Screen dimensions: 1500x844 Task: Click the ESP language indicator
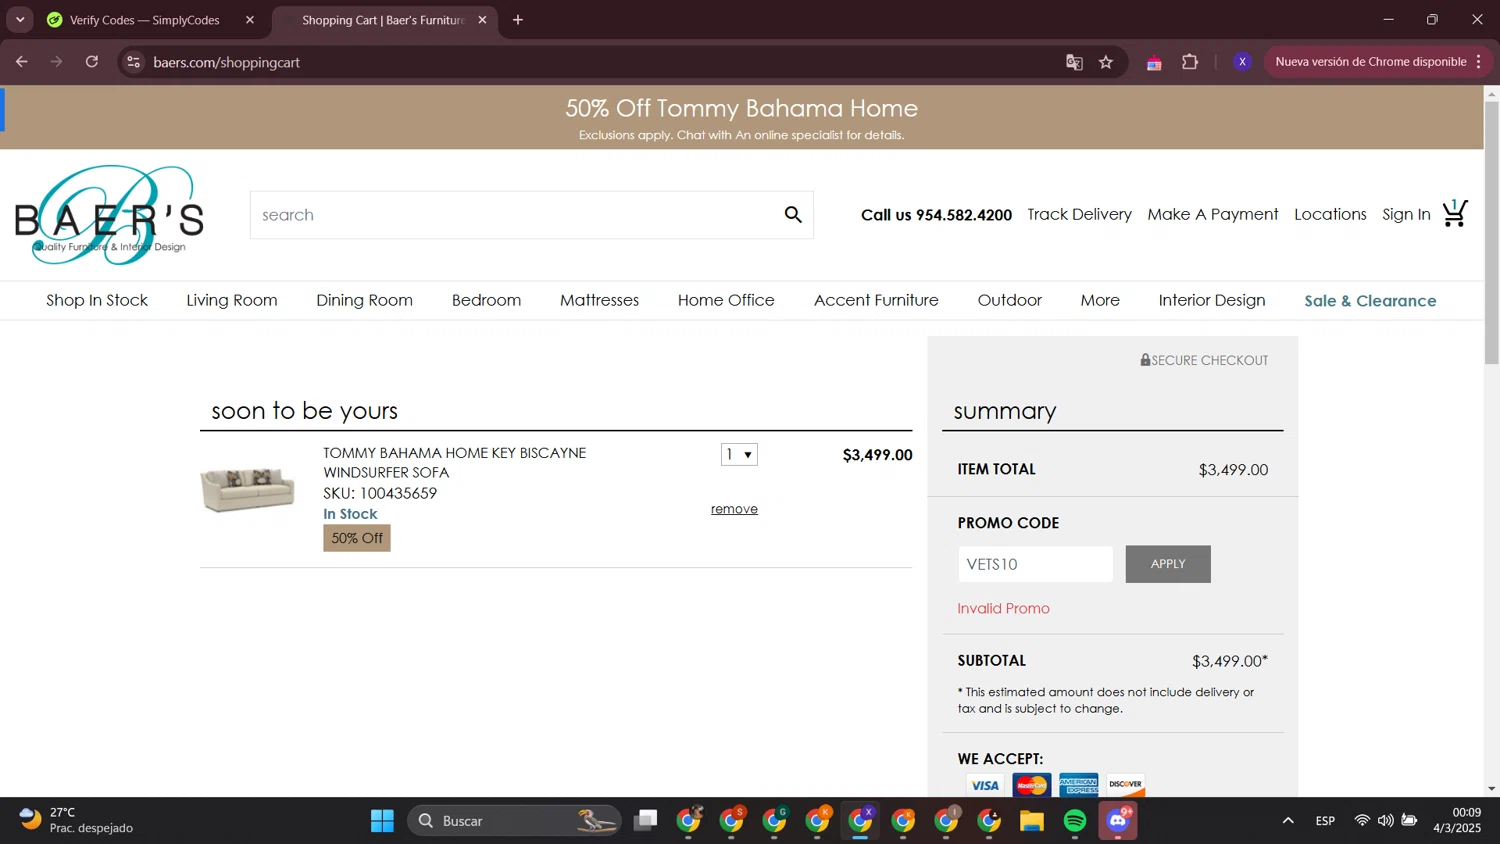[1325, 821]
